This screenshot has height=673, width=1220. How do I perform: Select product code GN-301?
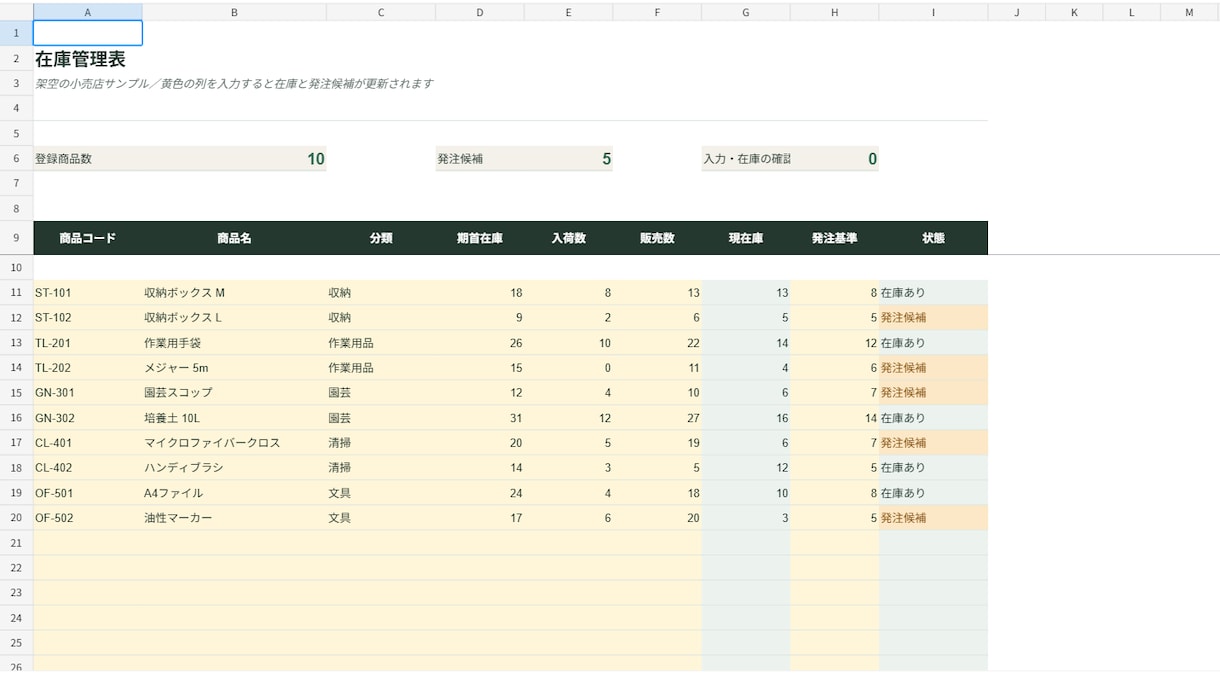[88, 393]
